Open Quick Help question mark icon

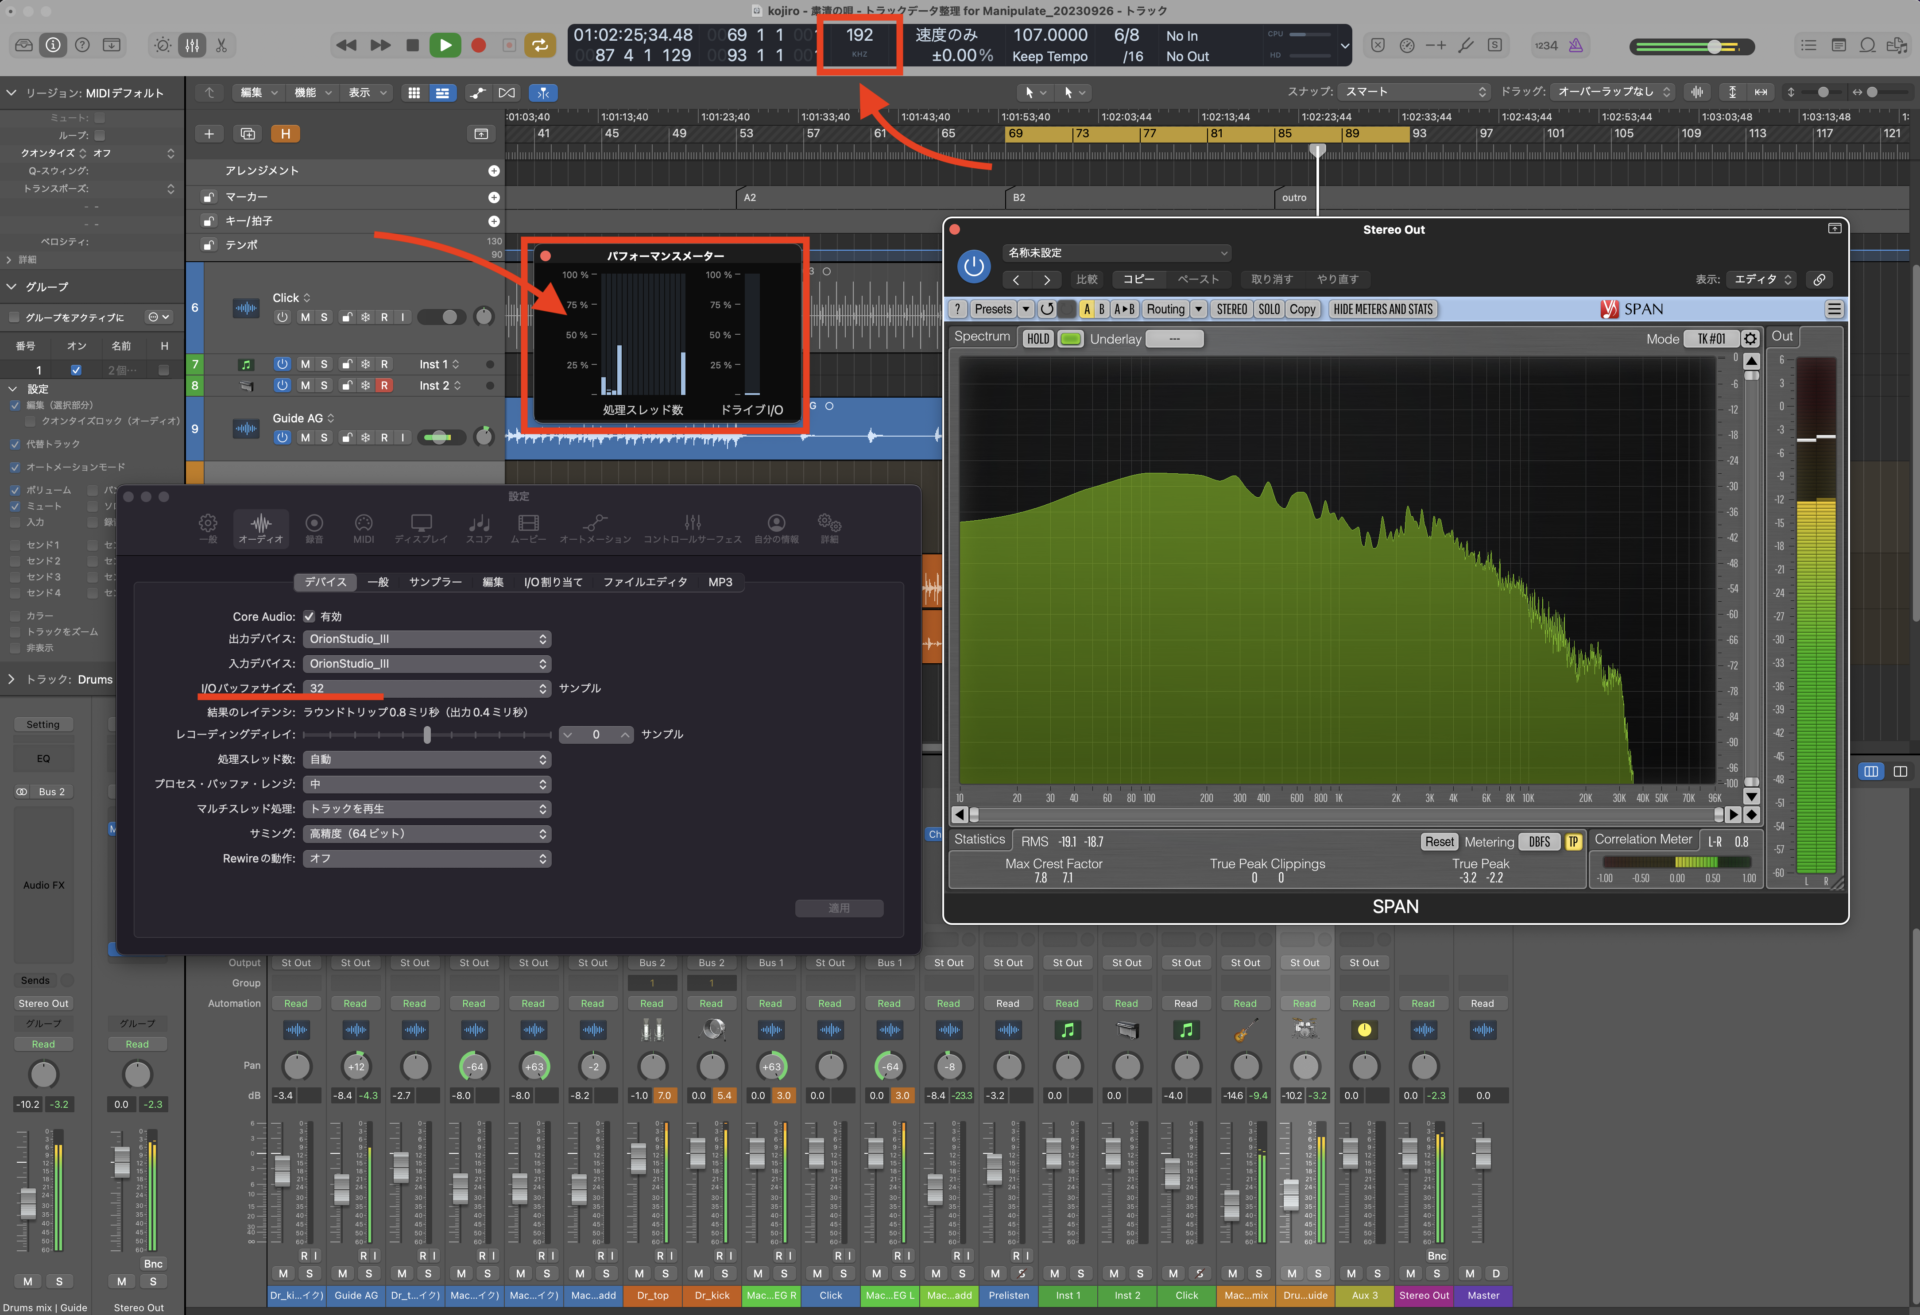(82, 45)
